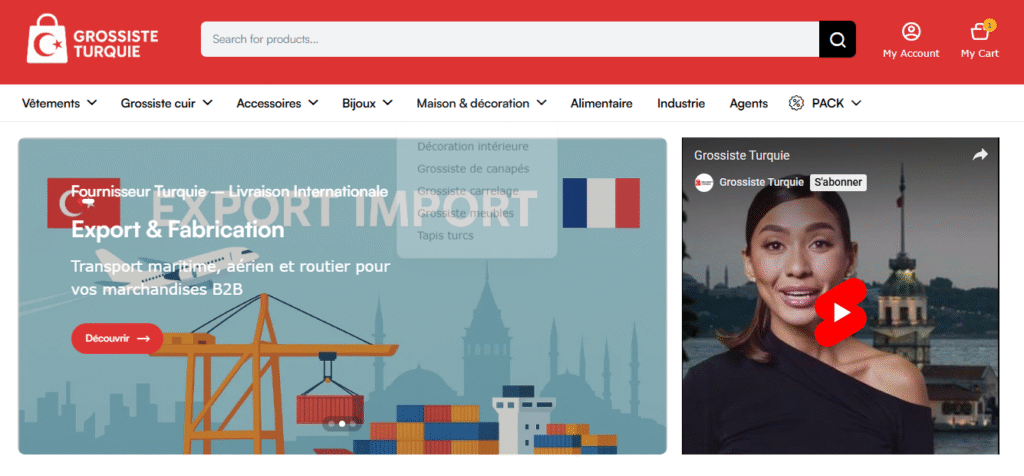Expand the Maison & décoration chevron
This screenshot has width=1024, height=476.
point(541,103)
